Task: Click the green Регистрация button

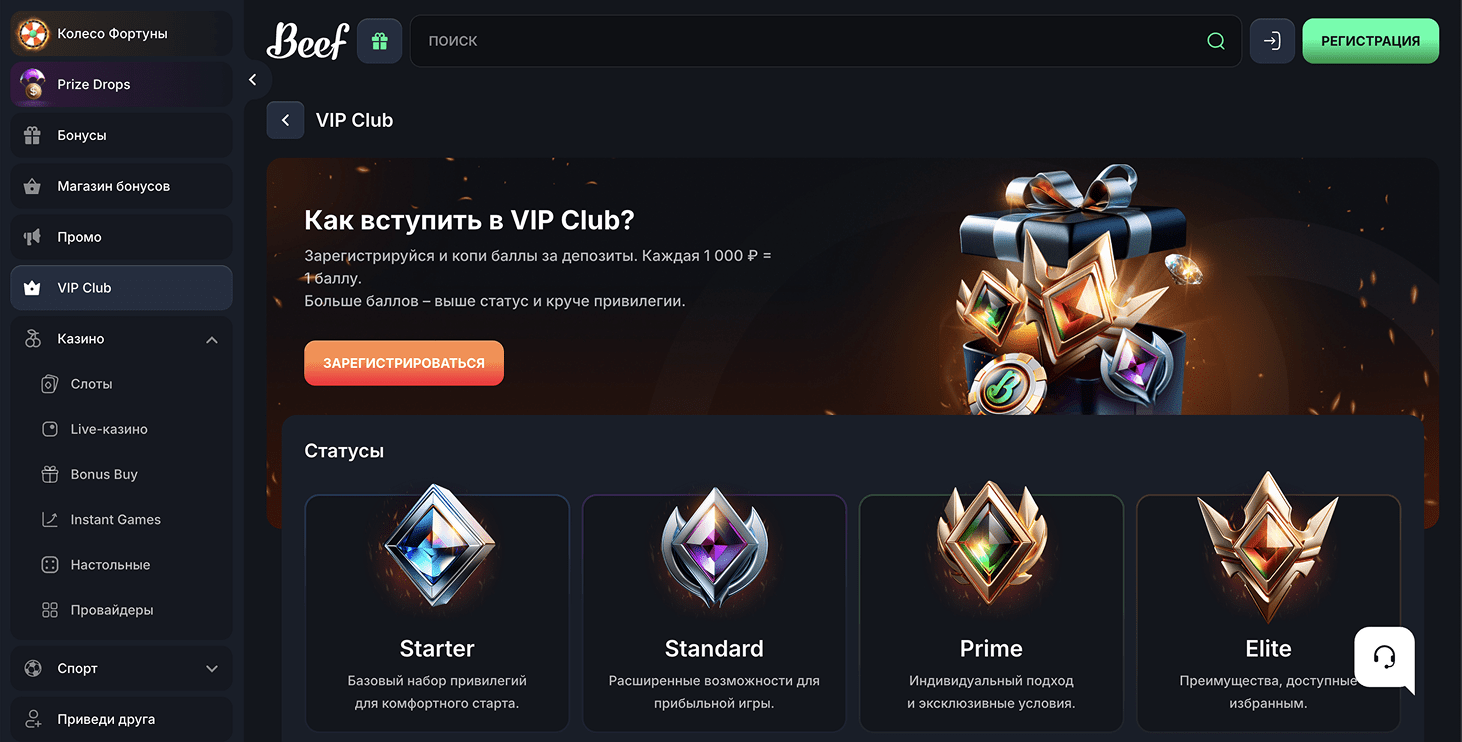Action: [x=1370, y=41]
